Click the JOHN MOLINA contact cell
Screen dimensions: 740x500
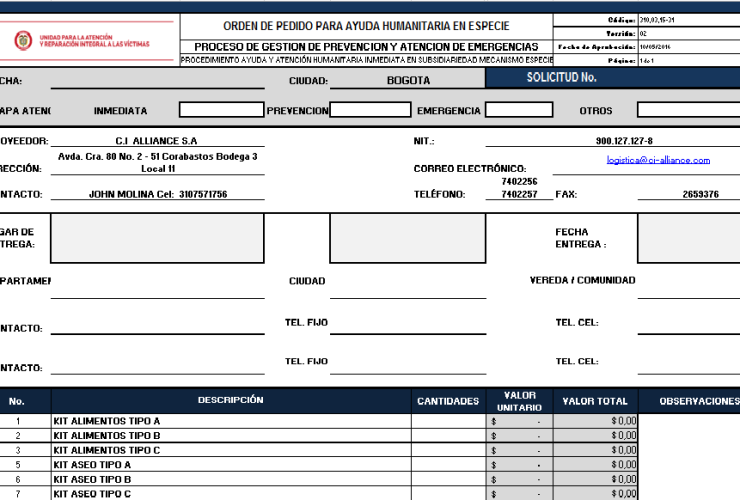click(158, 194)
